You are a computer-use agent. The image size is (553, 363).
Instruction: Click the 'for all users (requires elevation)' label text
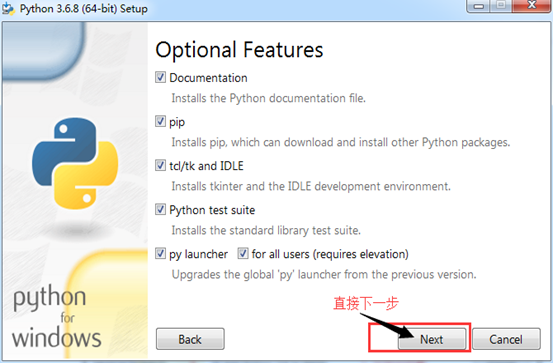coord(330,254)
